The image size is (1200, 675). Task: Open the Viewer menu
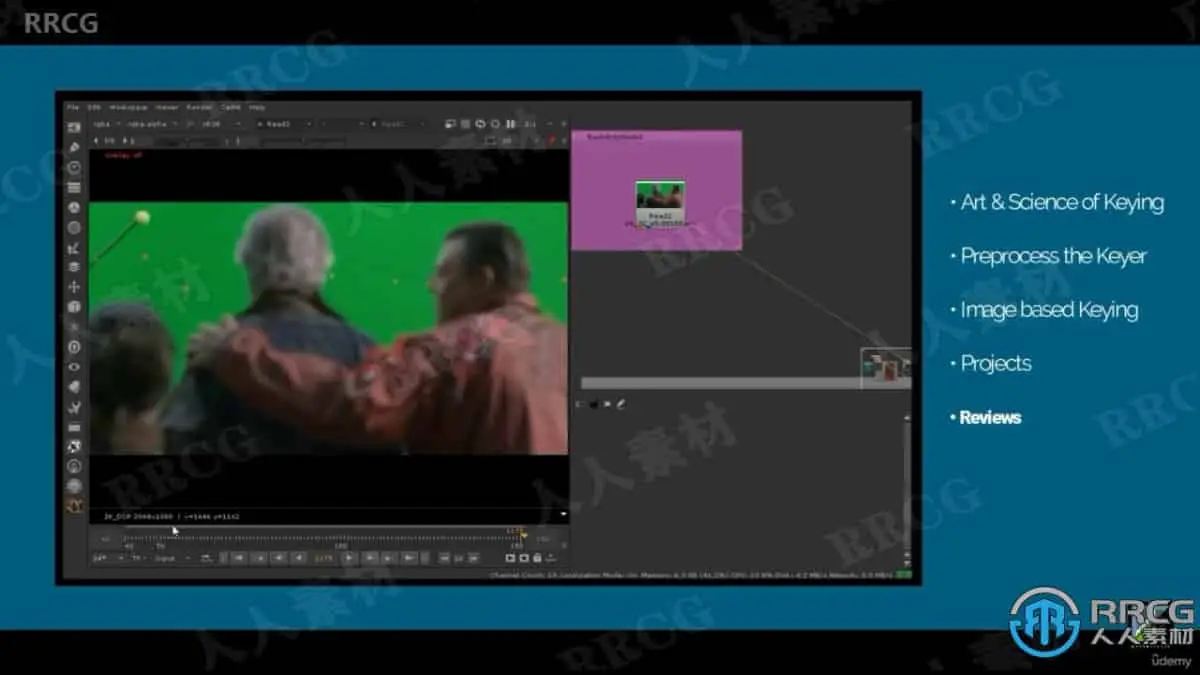(167, 106)
